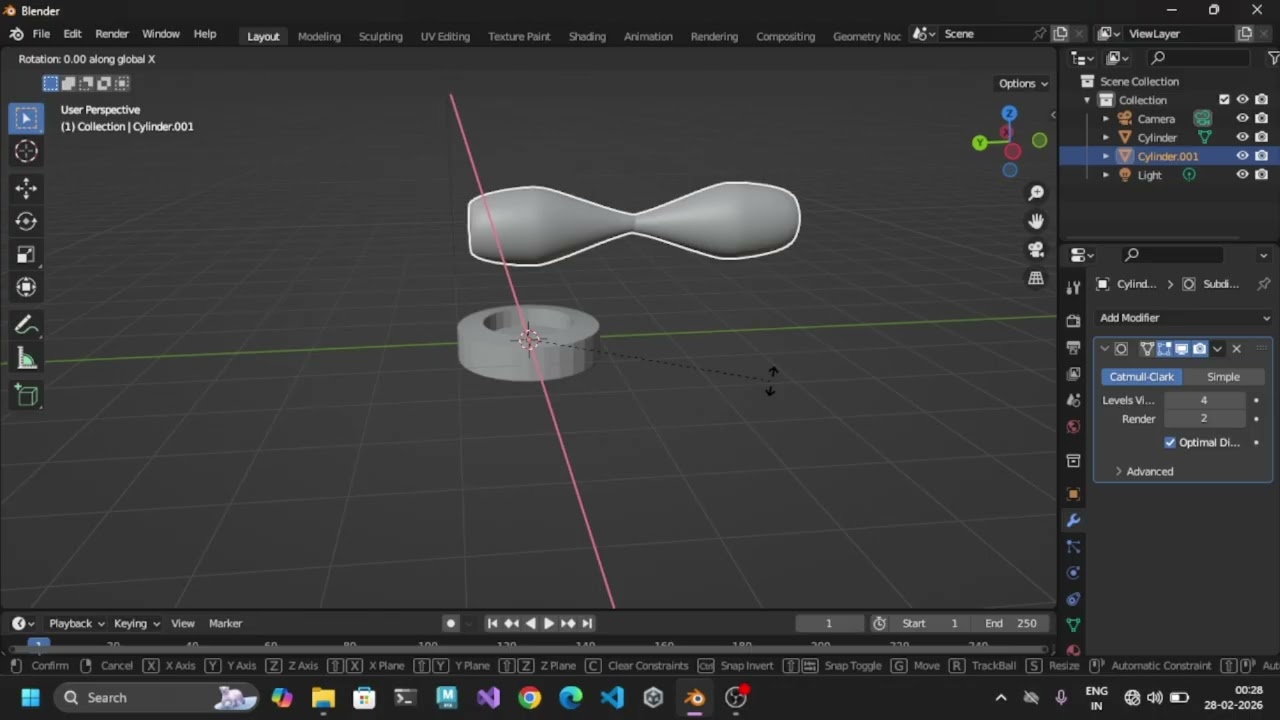The height and width of the screenshot is (720, 1280).
Task: Open the Render properties tab
Action: tap(1073, 321)
